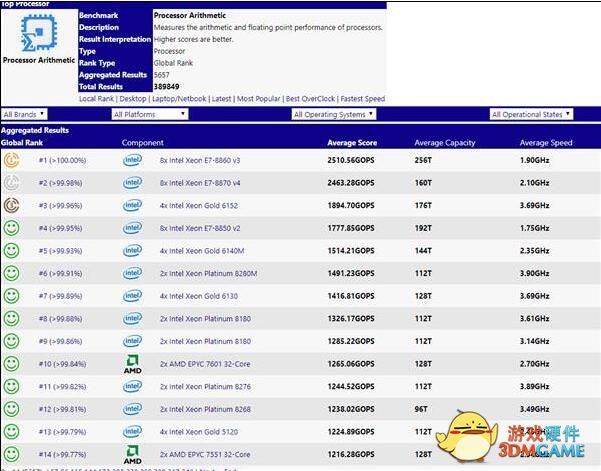Open 4x Intel Xeon Gold 5120 entry

[x=199, y=432]
